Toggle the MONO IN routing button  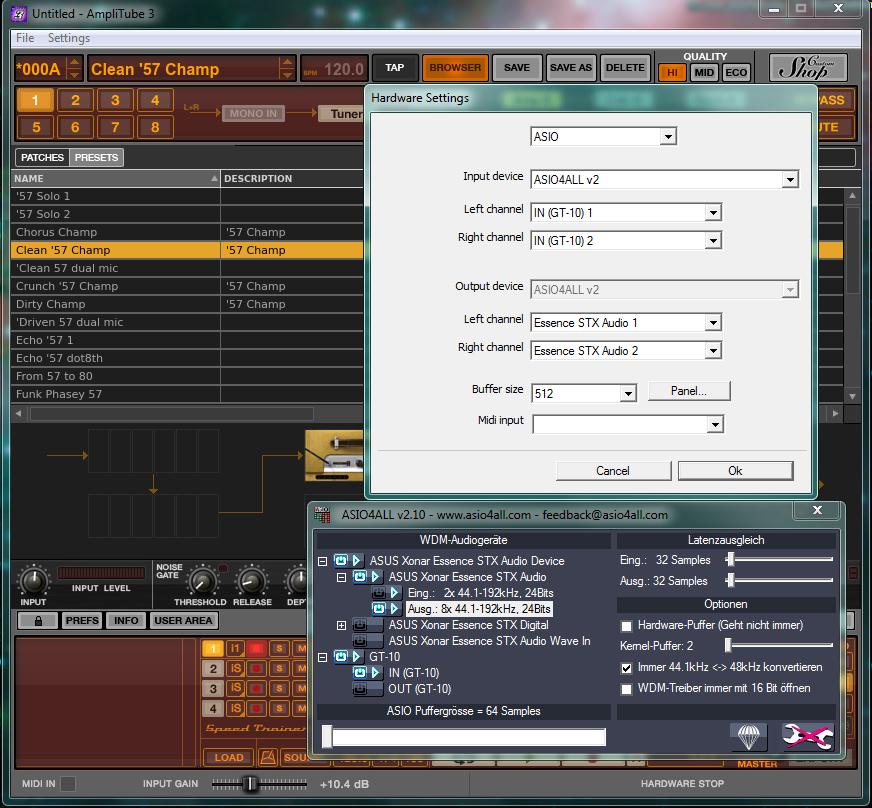coord(253,113)
